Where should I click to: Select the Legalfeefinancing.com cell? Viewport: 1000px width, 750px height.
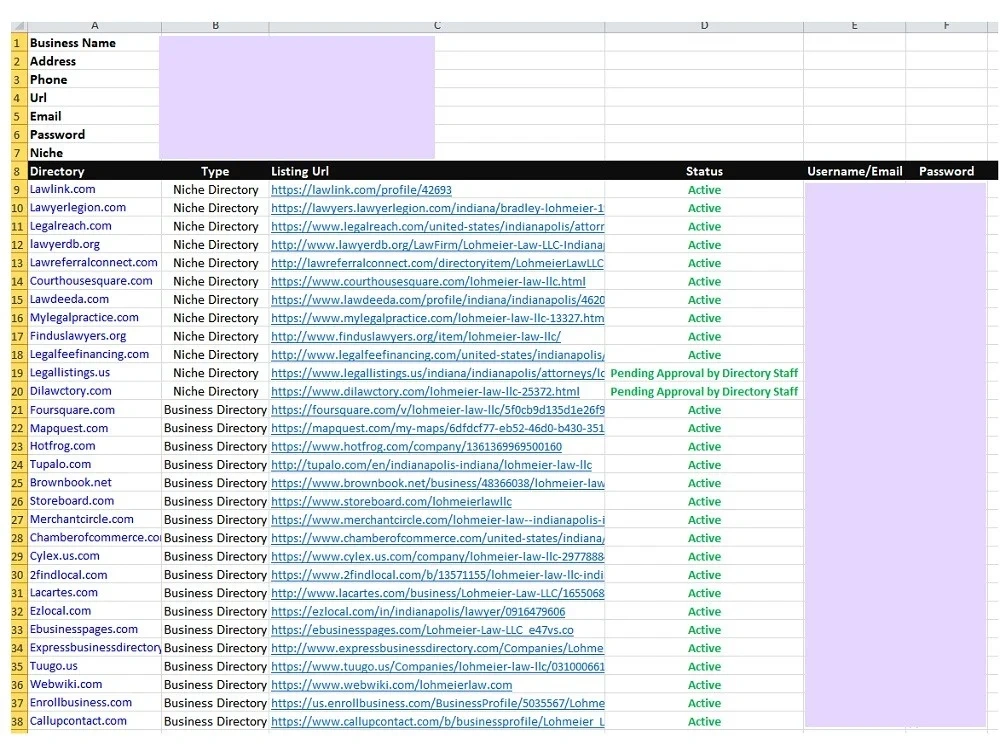click(94, 355)
